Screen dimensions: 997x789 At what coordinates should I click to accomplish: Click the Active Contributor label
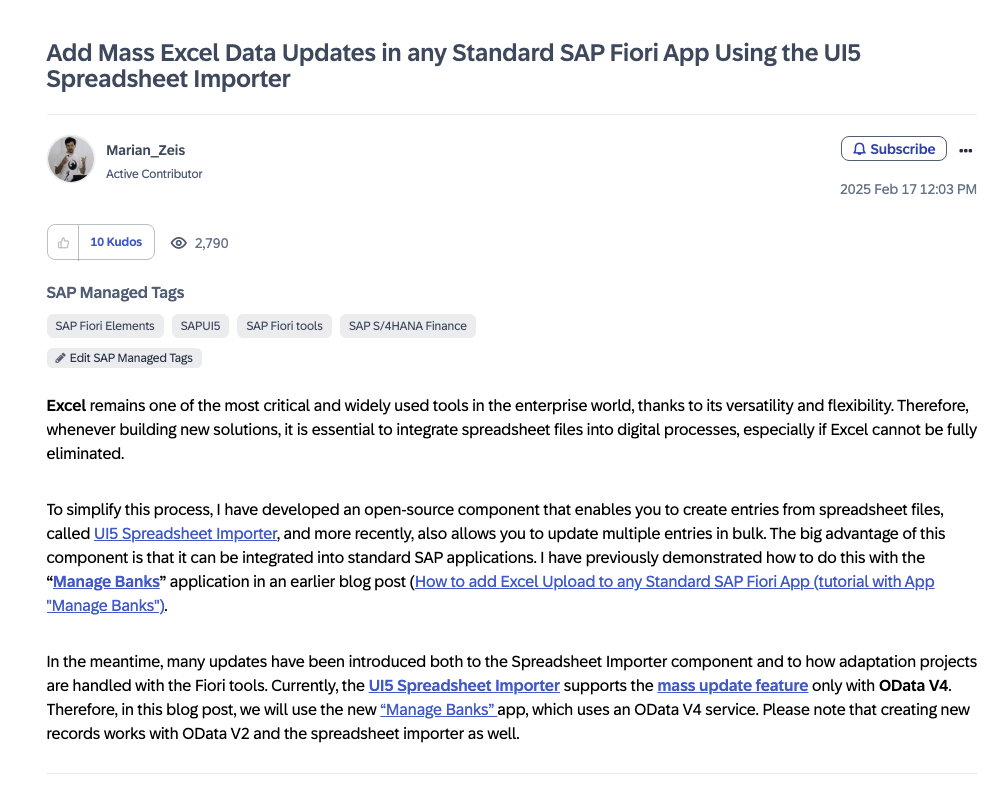154,174
